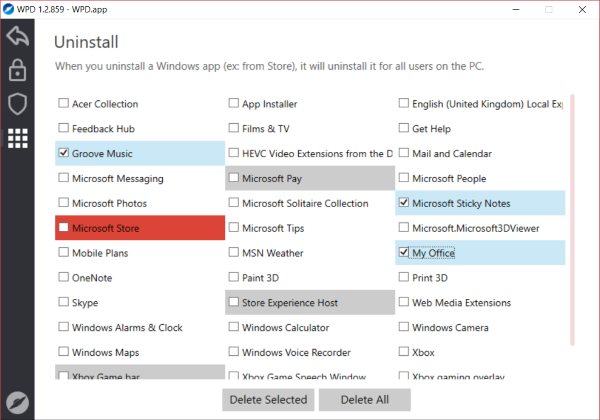Open the Privacy section via the lock icon
Image resolution: width=600 pixels, height=420 pixels.
(x=17, y=71)
